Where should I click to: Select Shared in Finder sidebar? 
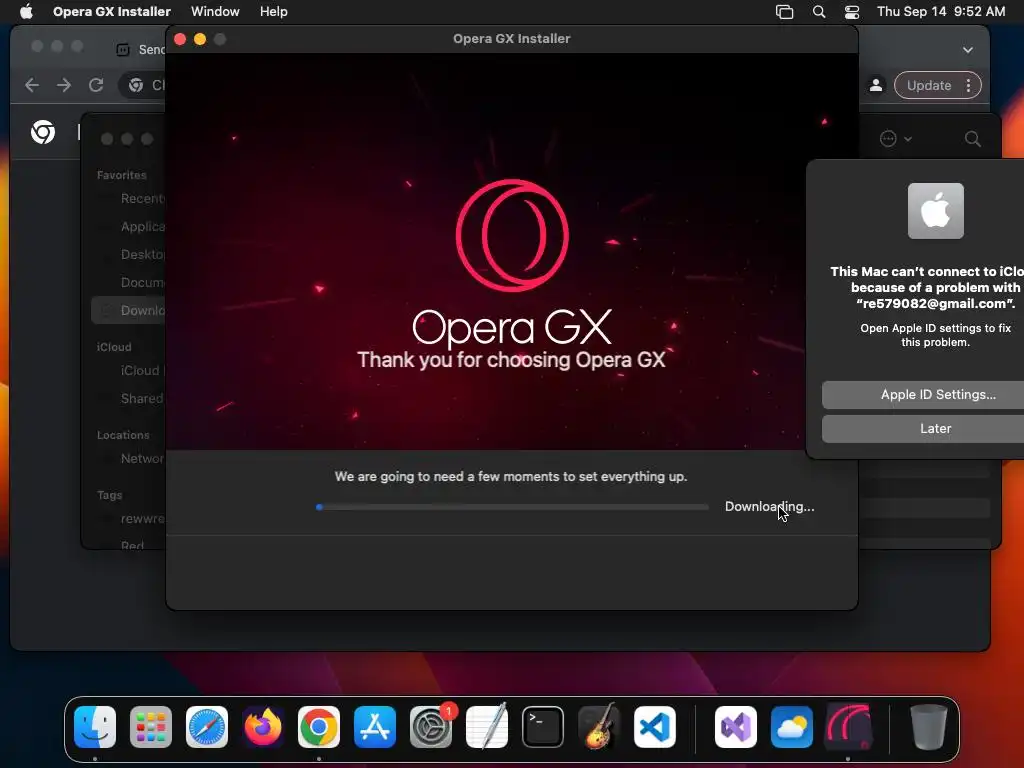[129, 398]
